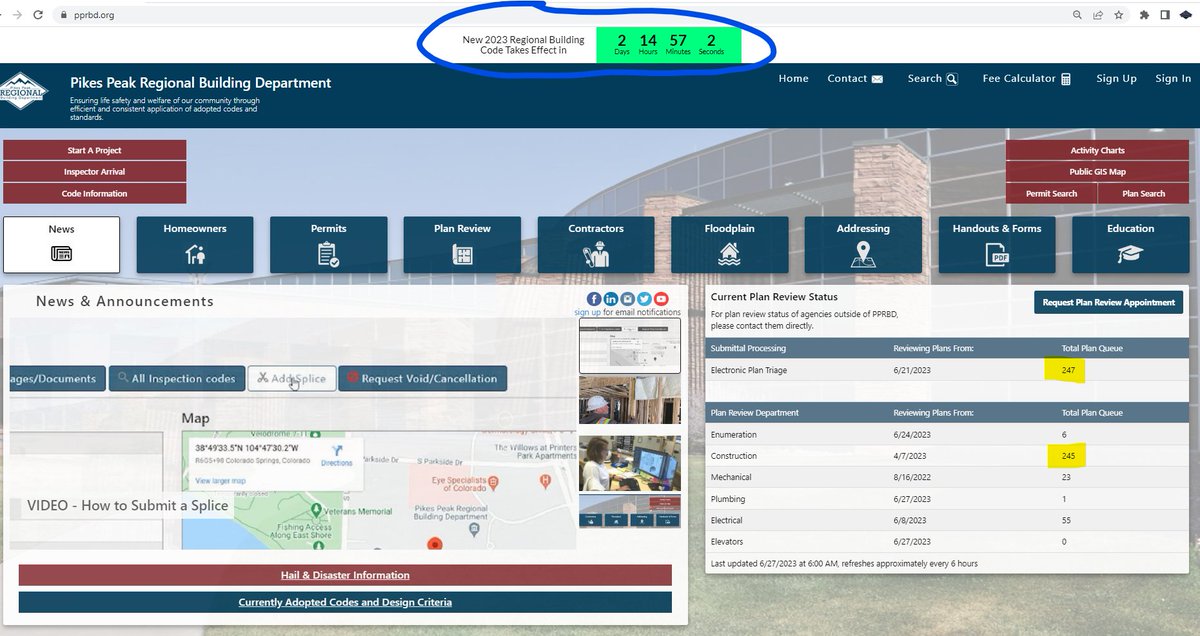Click the Elevators department row label
The height and width of the screenshot is (636, 1200).
727,541
